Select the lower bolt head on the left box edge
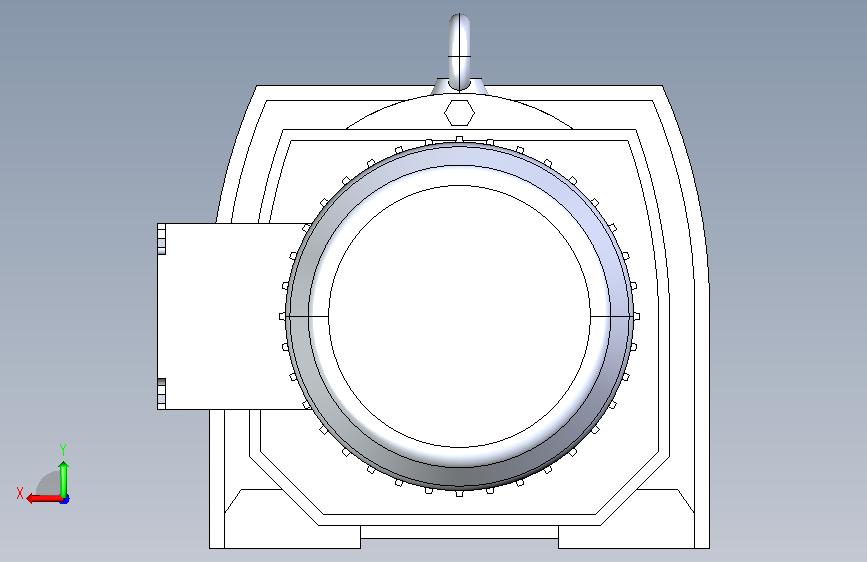 [161, 394]
